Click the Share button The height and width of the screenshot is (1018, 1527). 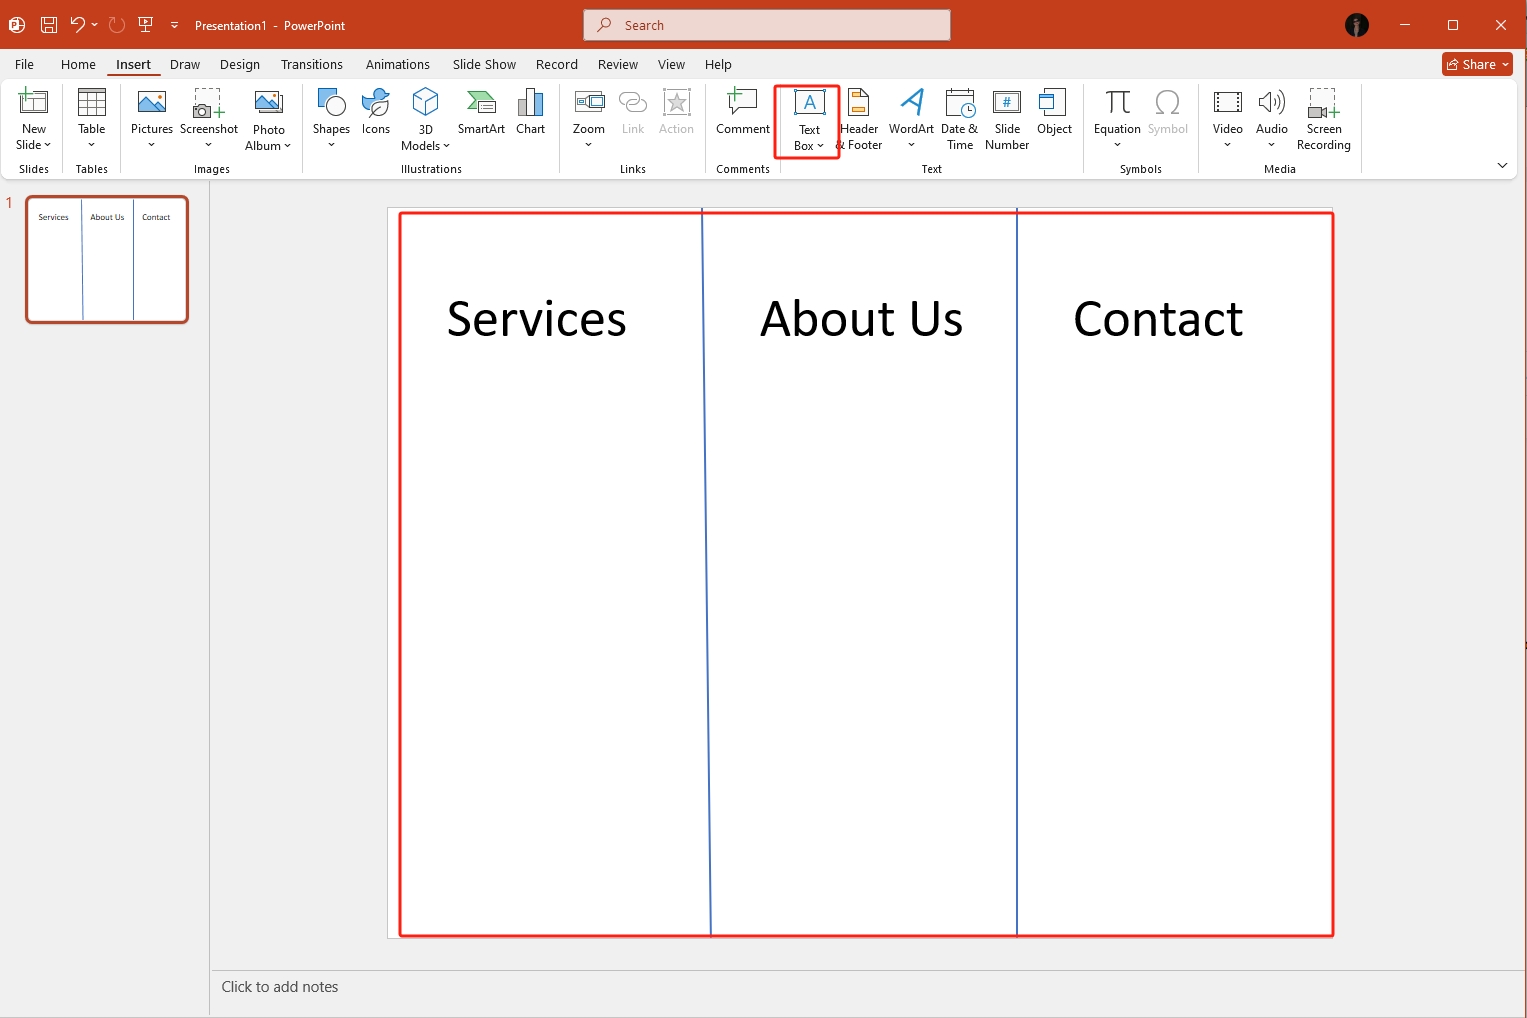pyautogui.click(x=1477, y=64)
